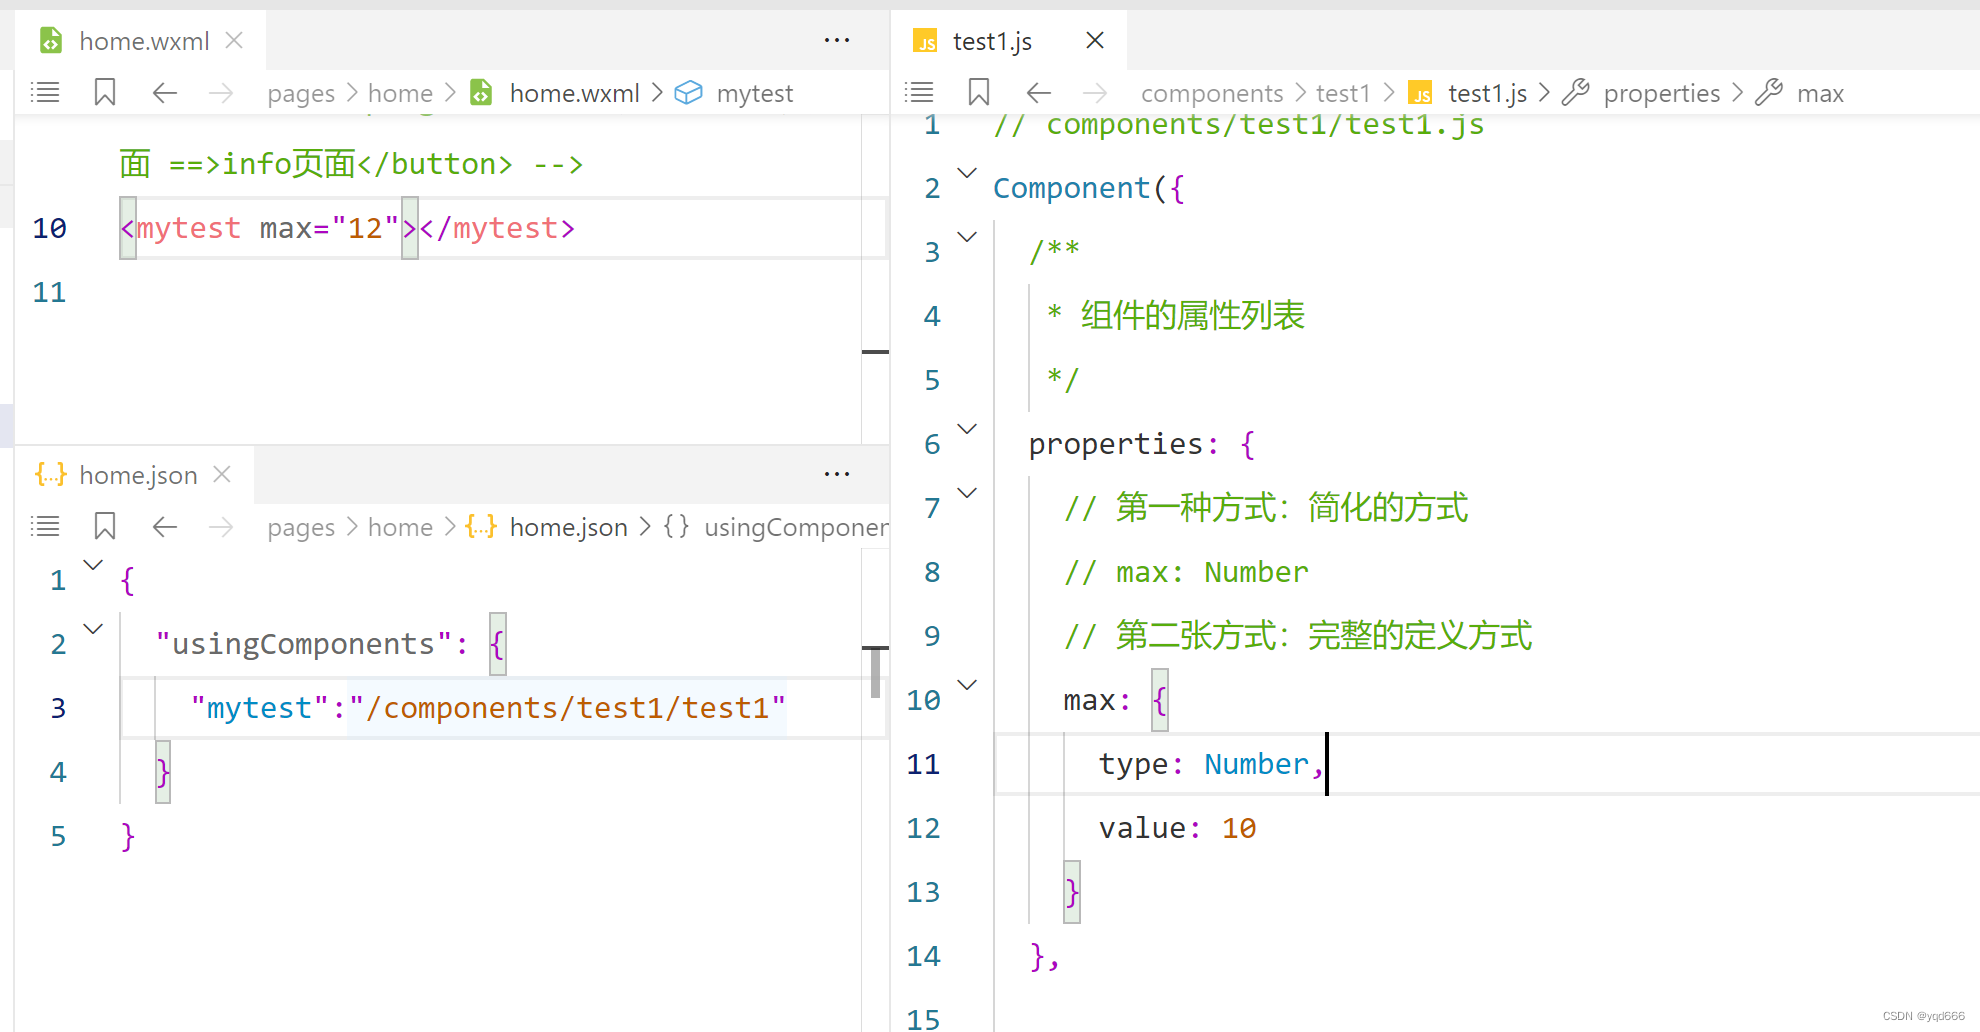Click 'properties' breadcrumb item

click(1662, 94)
